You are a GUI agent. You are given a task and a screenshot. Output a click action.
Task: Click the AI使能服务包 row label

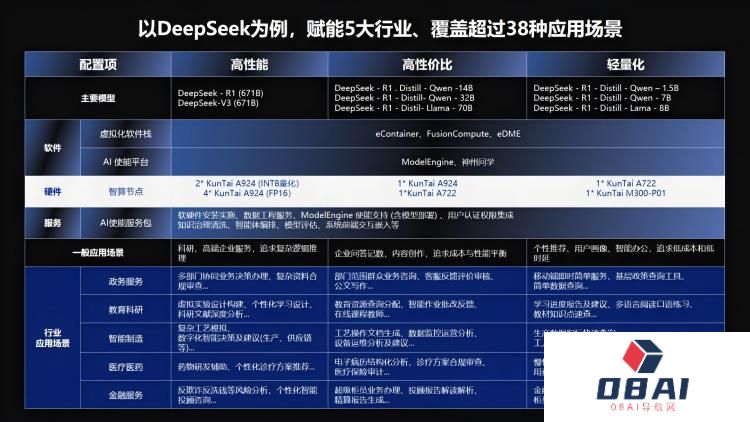point(126,221)
